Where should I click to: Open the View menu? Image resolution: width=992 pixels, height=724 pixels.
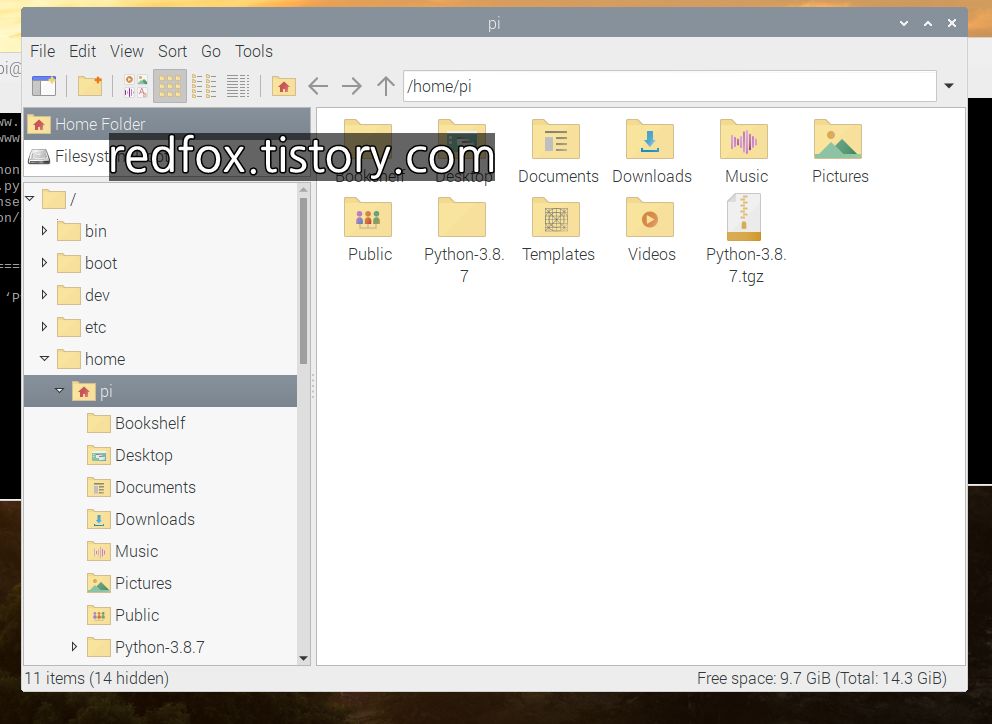(x=127, y=51)
